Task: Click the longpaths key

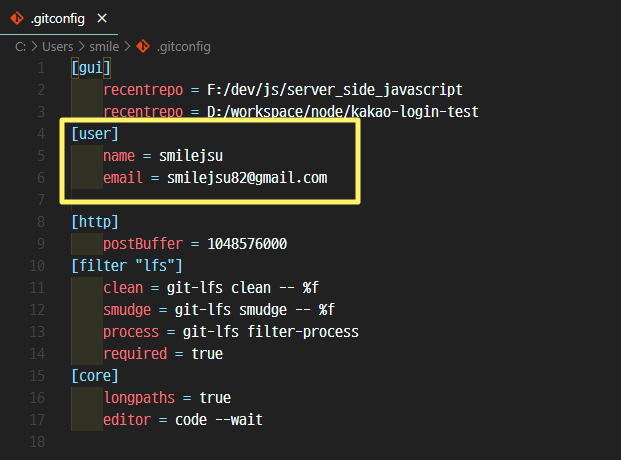Action: pos(139,398)
